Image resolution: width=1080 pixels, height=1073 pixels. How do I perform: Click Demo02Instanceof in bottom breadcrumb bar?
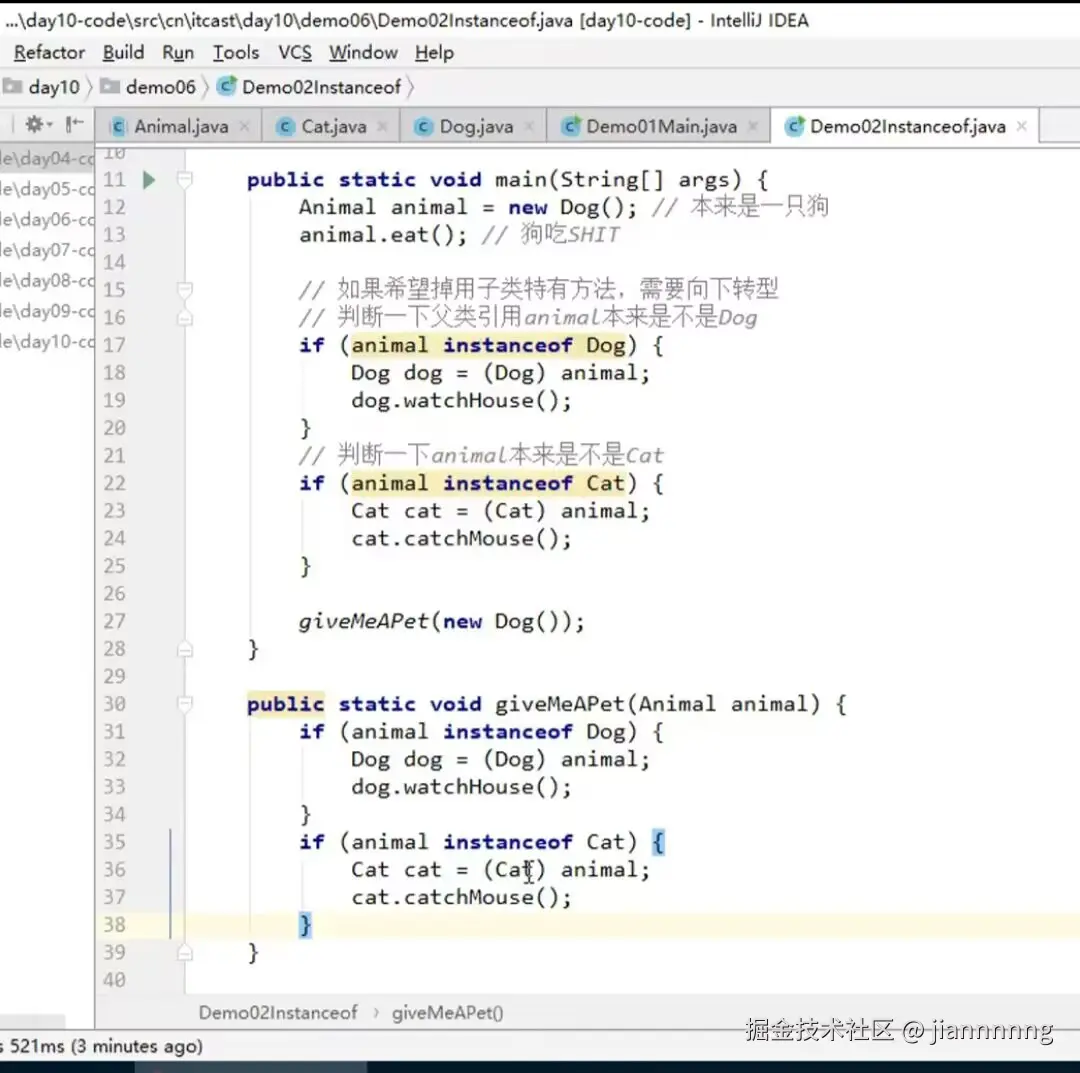(x=278, y=1012)
